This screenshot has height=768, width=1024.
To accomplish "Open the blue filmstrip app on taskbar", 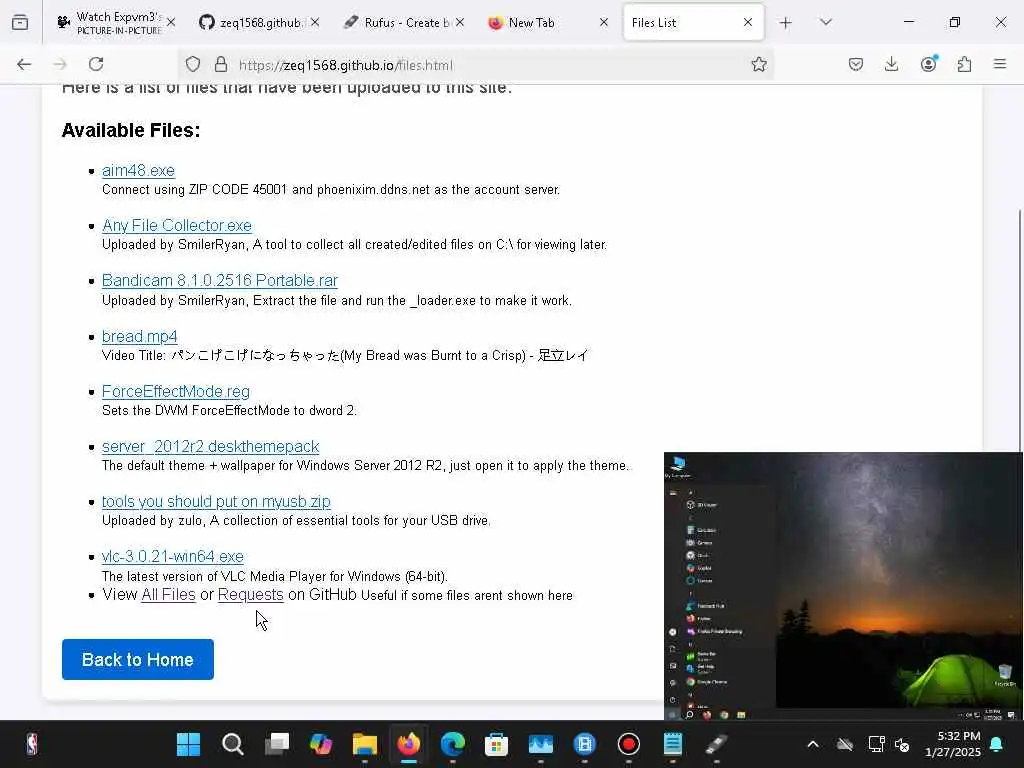I will coord(584,744).
